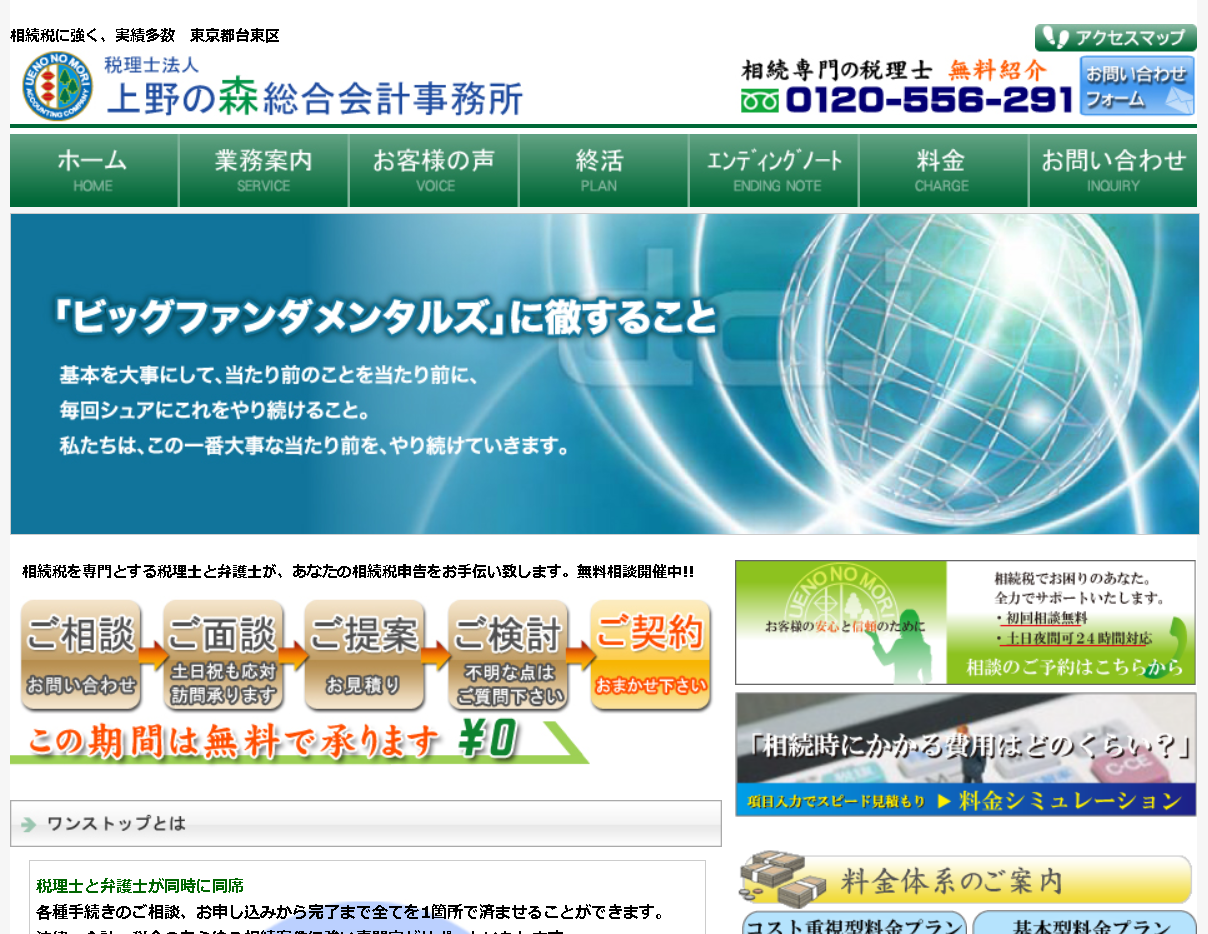1208x934 pixels.
Task: Open the 相談のご予約はこちらから banner
Action: point(965,622)
